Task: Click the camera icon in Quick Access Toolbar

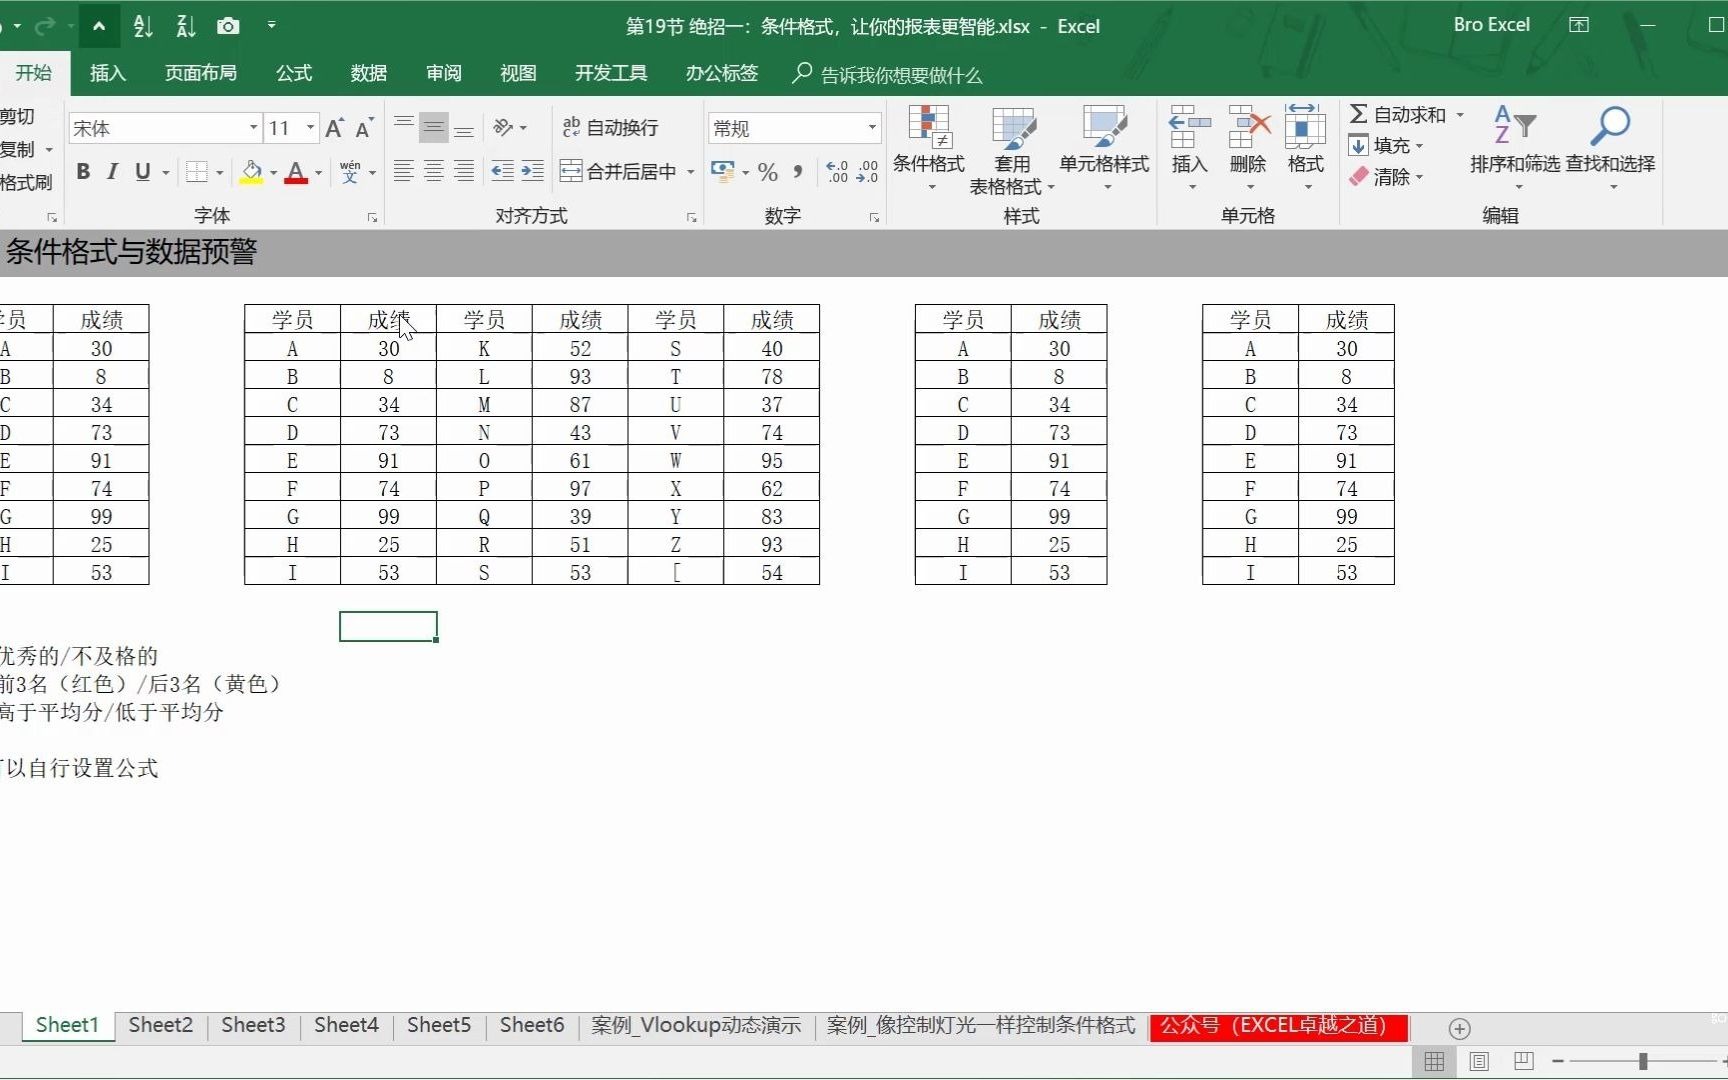Action: pyautogui.click(x=228, y=25)
